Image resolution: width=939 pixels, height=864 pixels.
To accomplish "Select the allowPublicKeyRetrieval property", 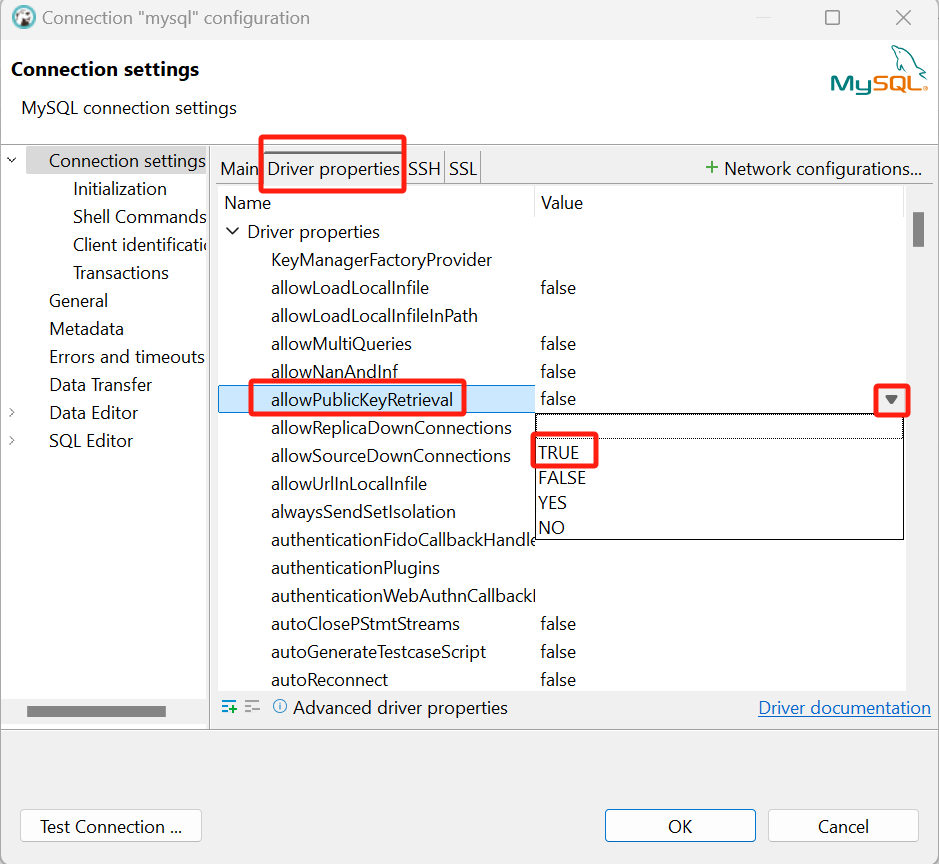I will pyautogui.click(x=362, y=399).
